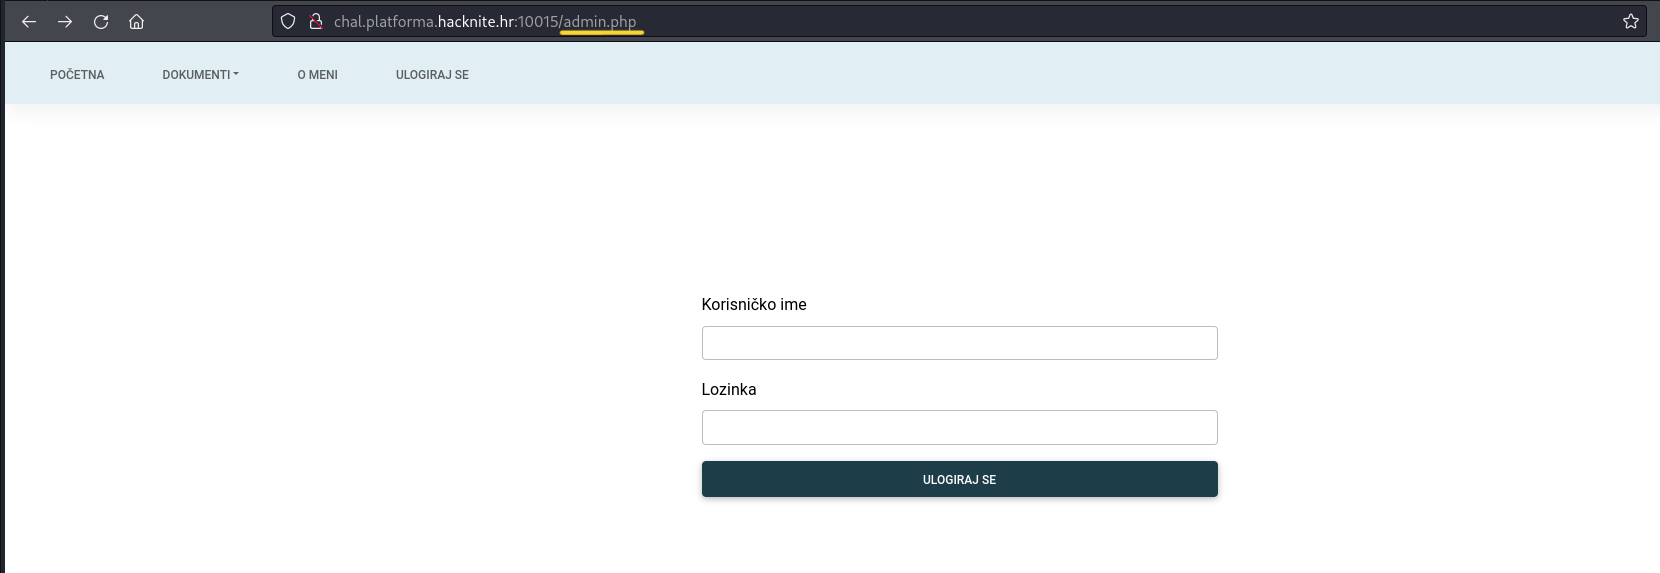Click the Lozinka label
The height and width of the screenshot is (573, 1660).
click(x=729, y=389)
